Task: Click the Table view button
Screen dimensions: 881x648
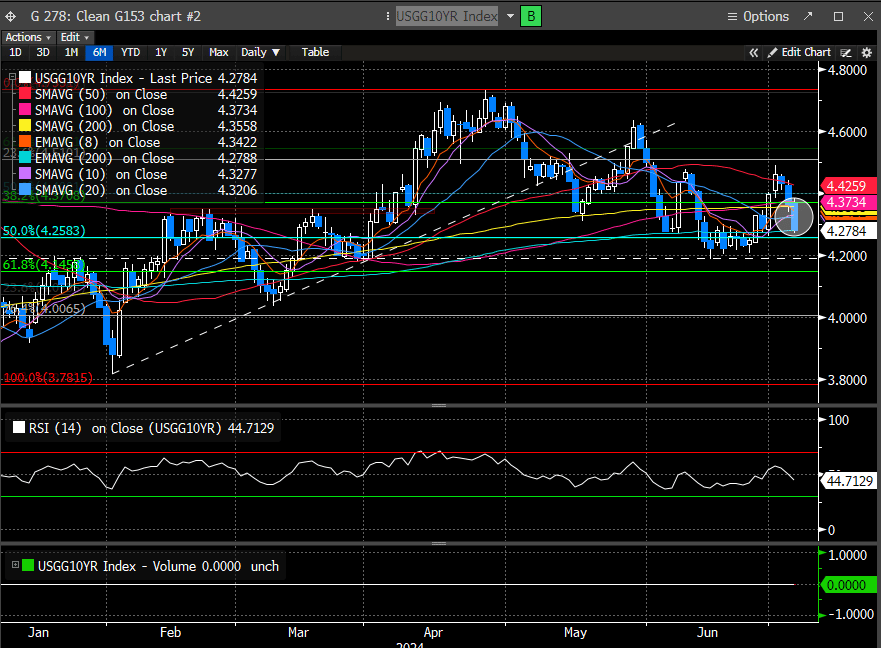Action: coord(315,52)
